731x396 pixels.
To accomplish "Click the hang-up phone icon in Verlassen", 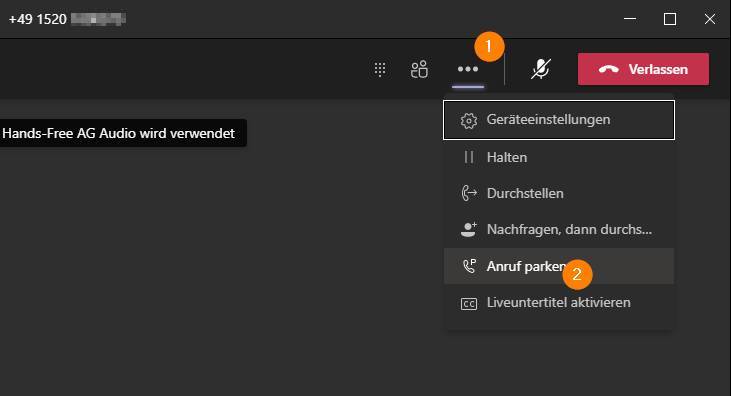I will pyautogui.click(x=609, y=69).
